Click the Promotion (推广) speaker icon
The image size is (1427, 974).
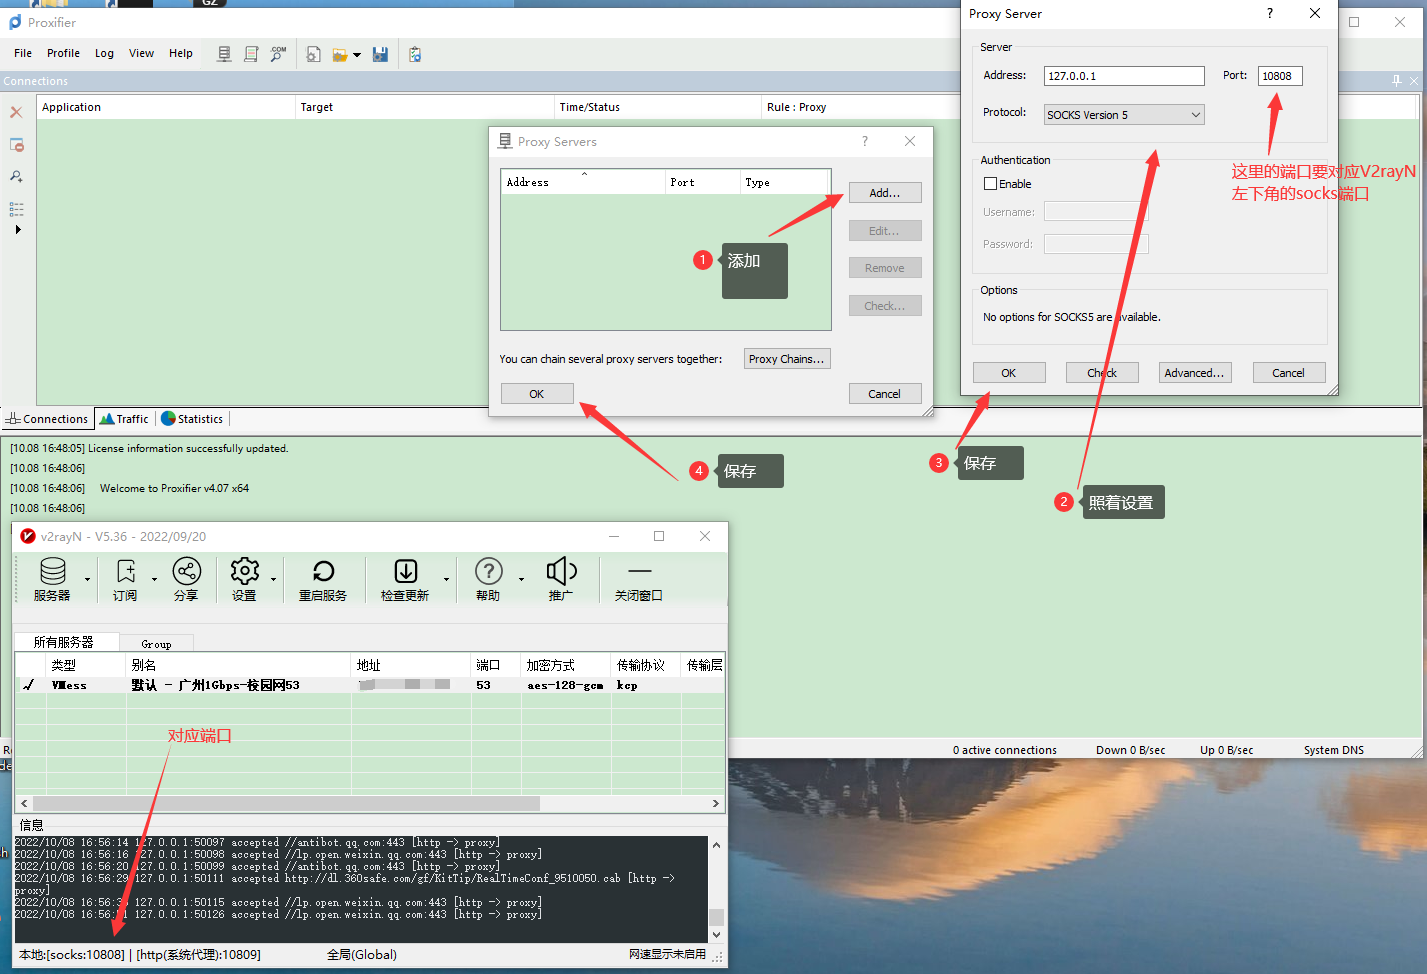point(561,579)
